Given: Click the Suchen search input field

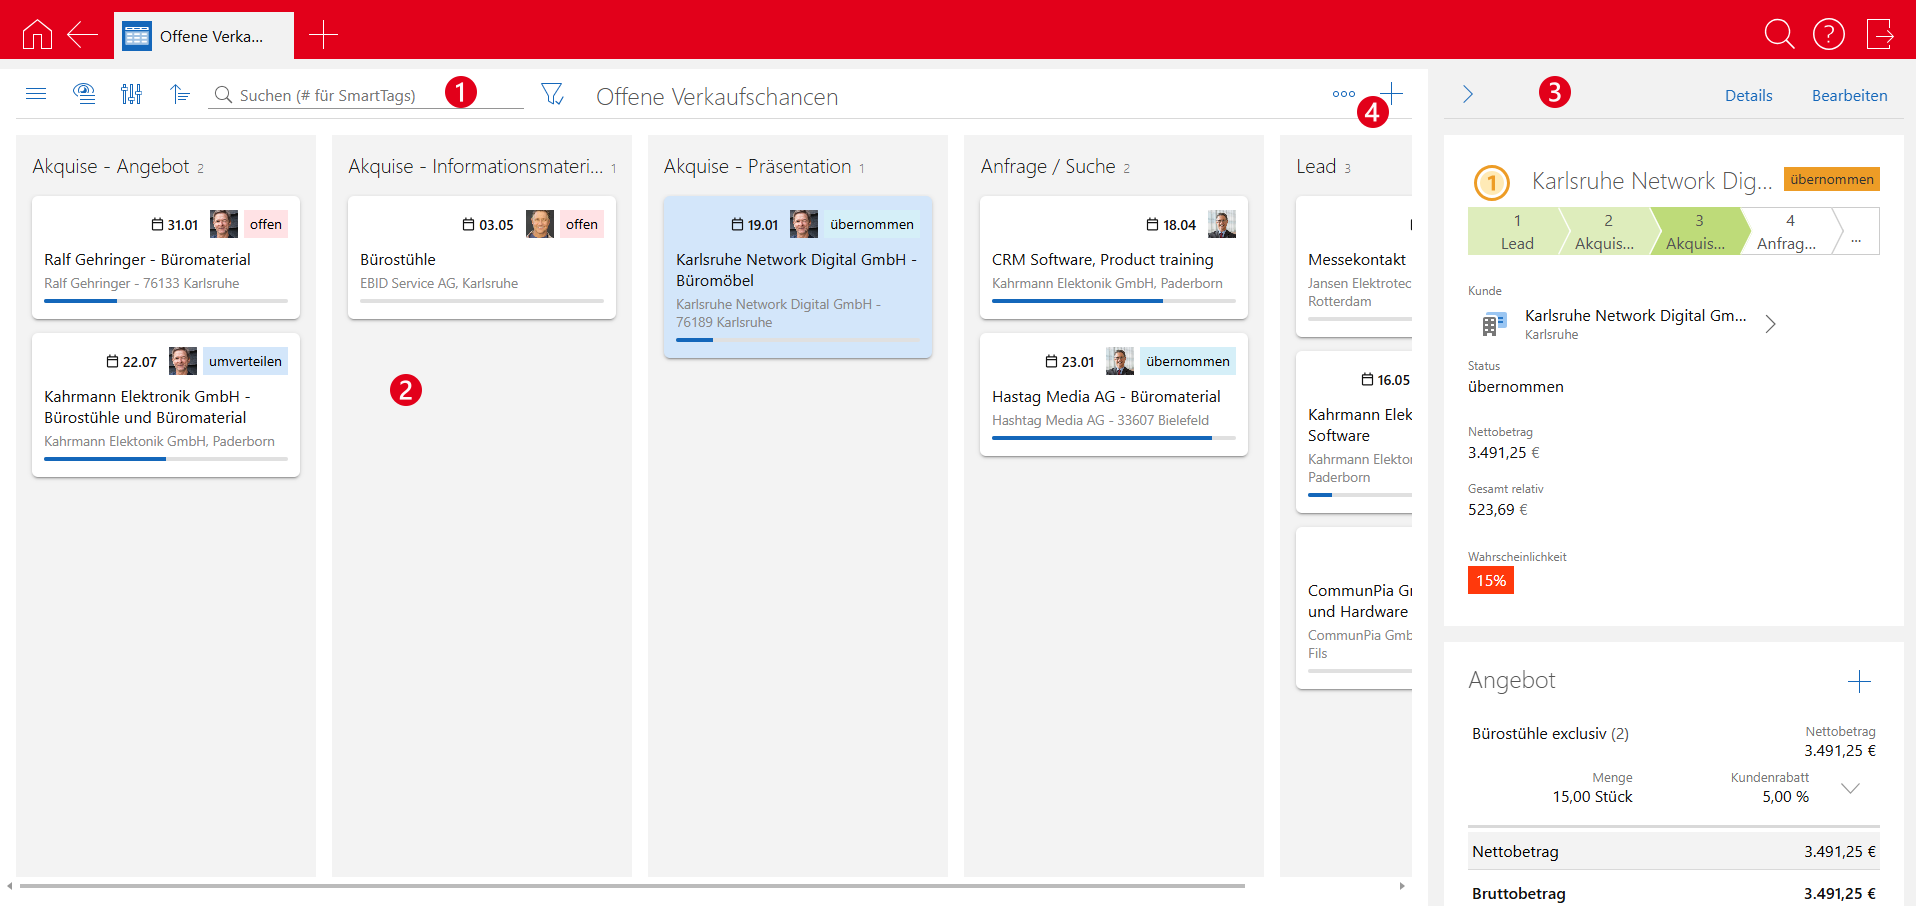Looking at the screenshot, I should click(x=330, y=96).
